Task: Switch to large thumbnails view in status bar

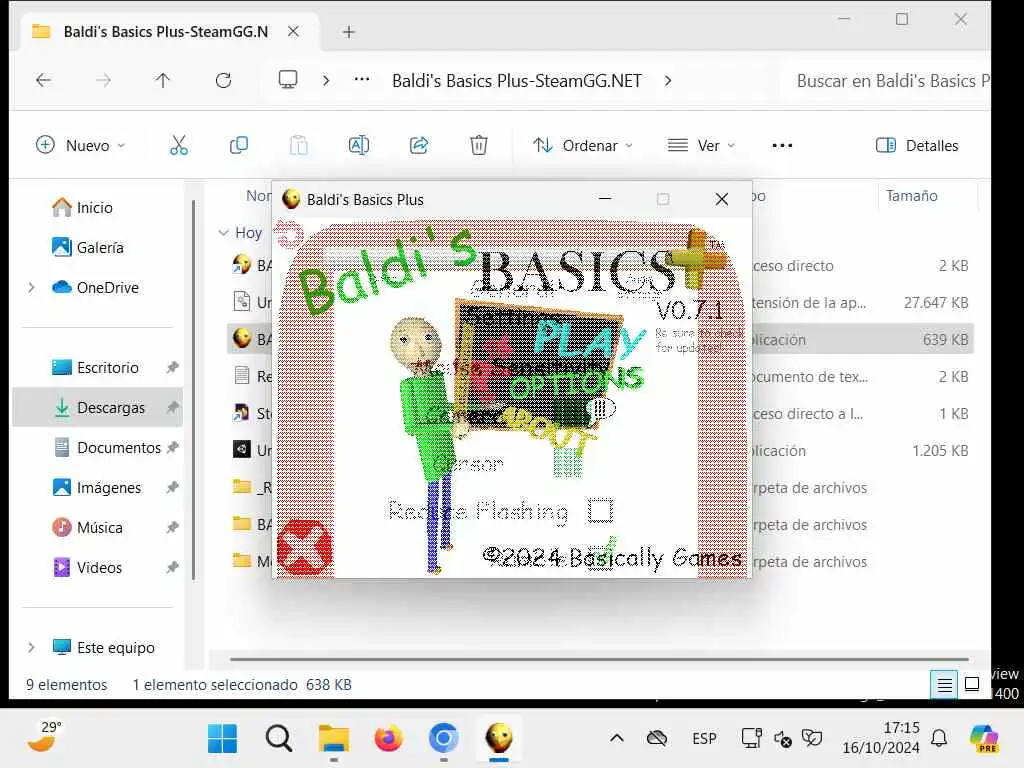Action: pyautogui.click(x=972, y=684)
